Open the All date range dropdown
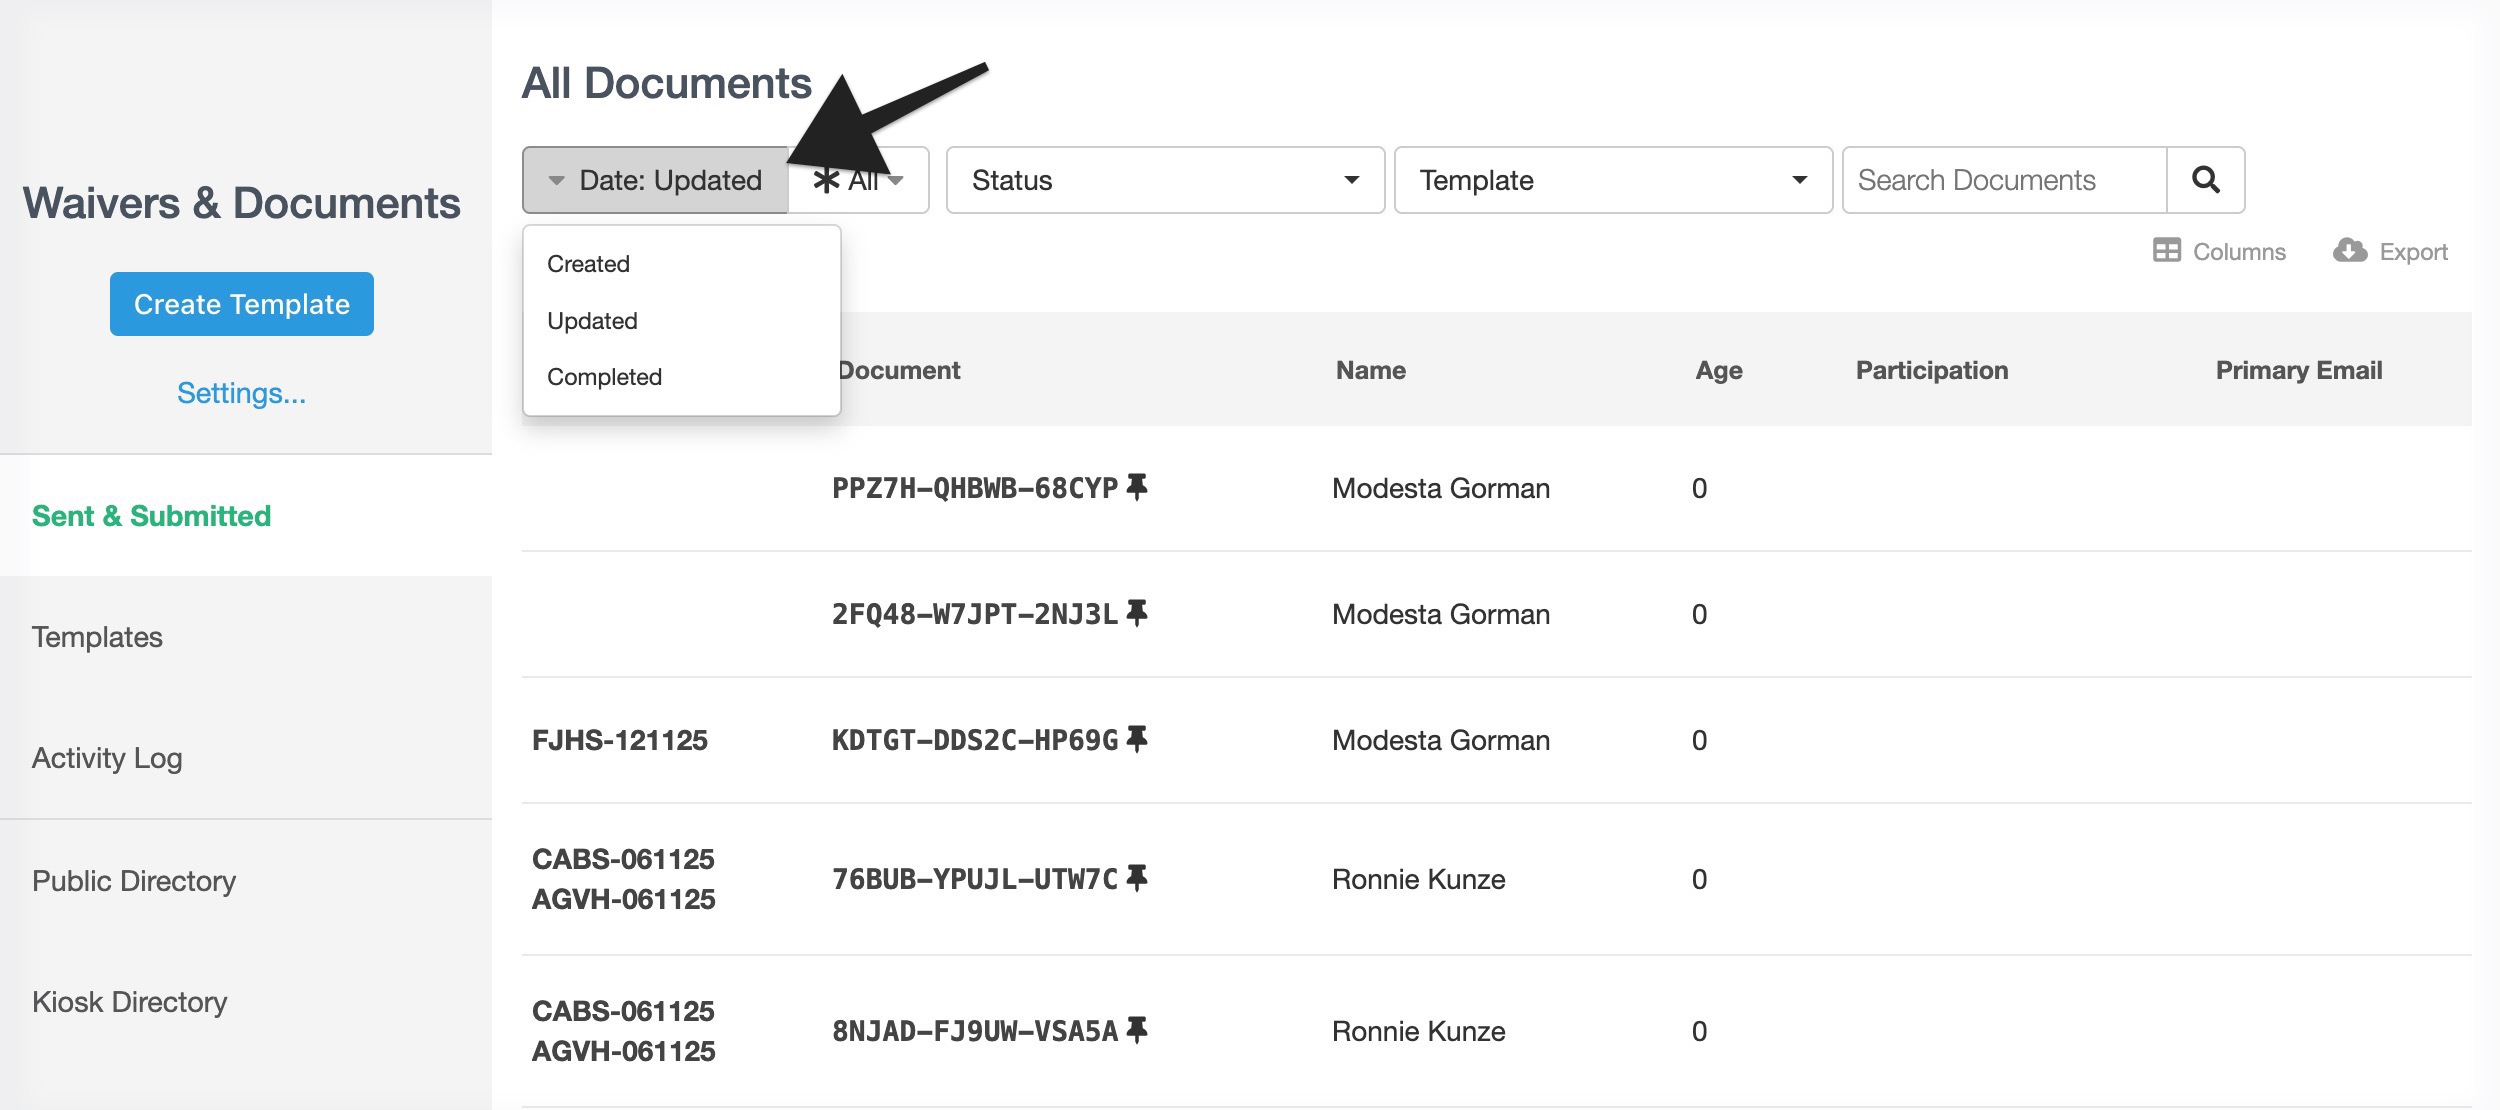Viewport: 2500px width, 1110px height. click(x=859, y=180)
